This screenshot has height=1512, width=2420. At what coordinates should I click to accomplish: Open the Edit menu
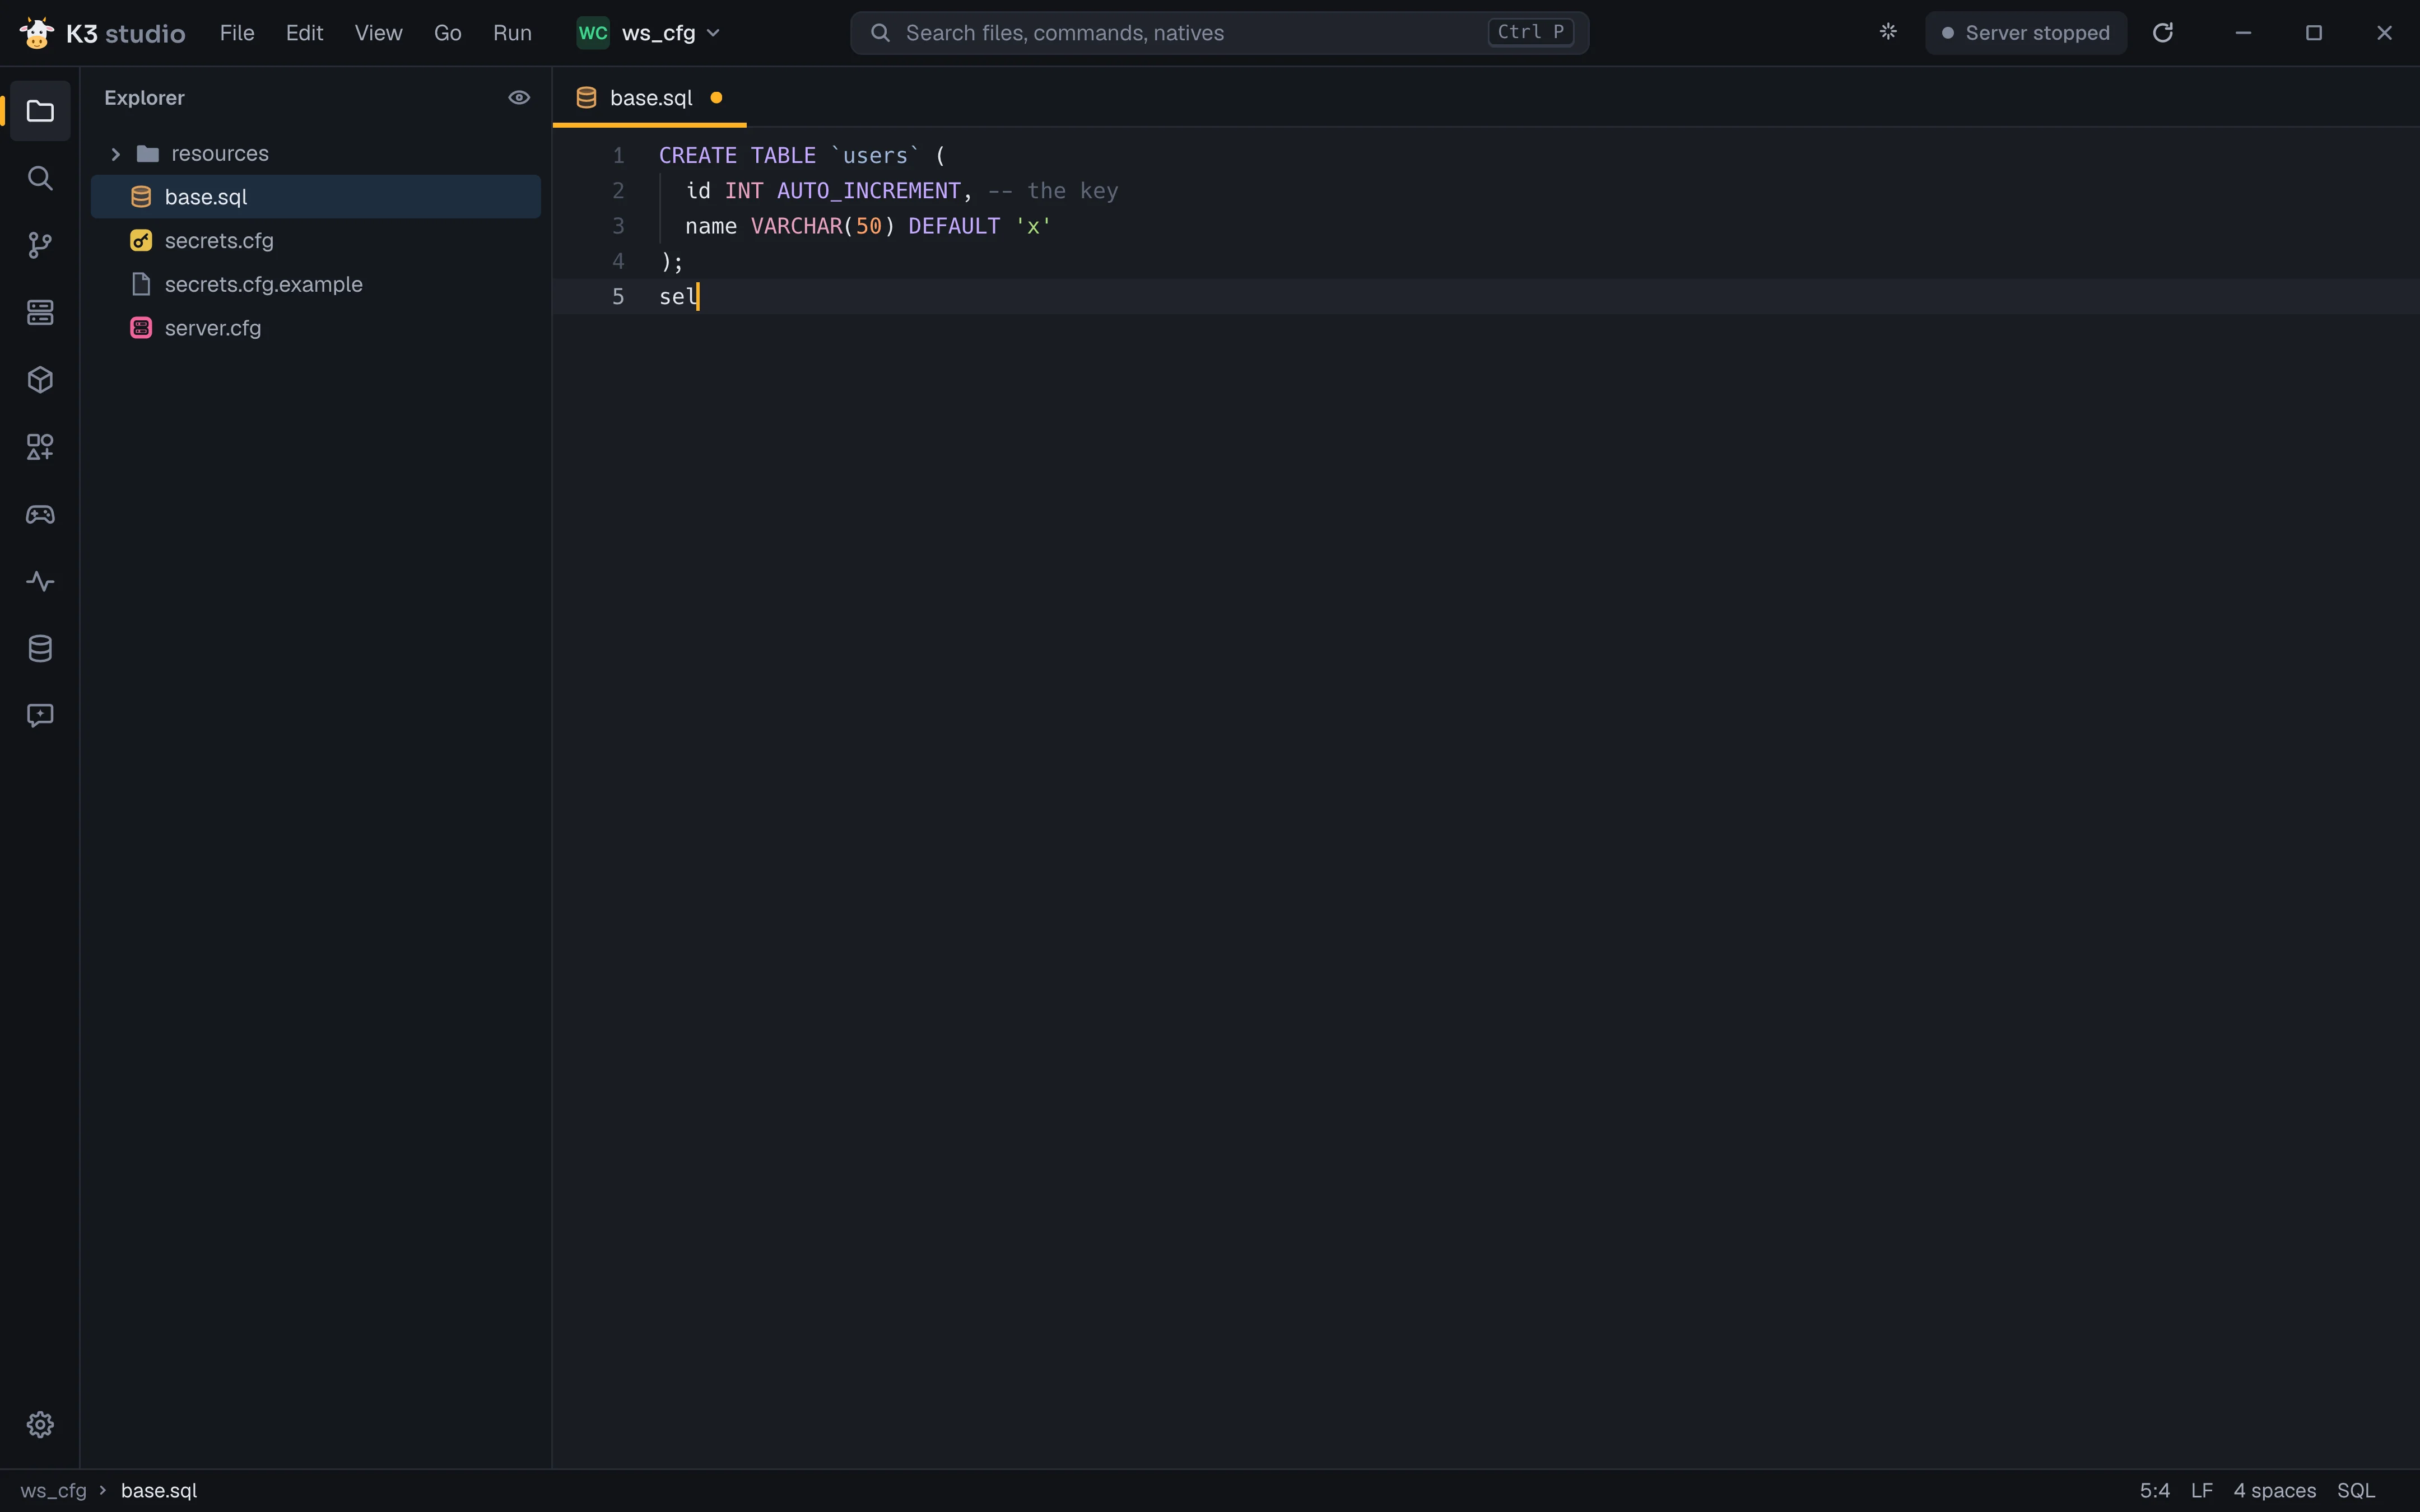click(x=304, y=33)
